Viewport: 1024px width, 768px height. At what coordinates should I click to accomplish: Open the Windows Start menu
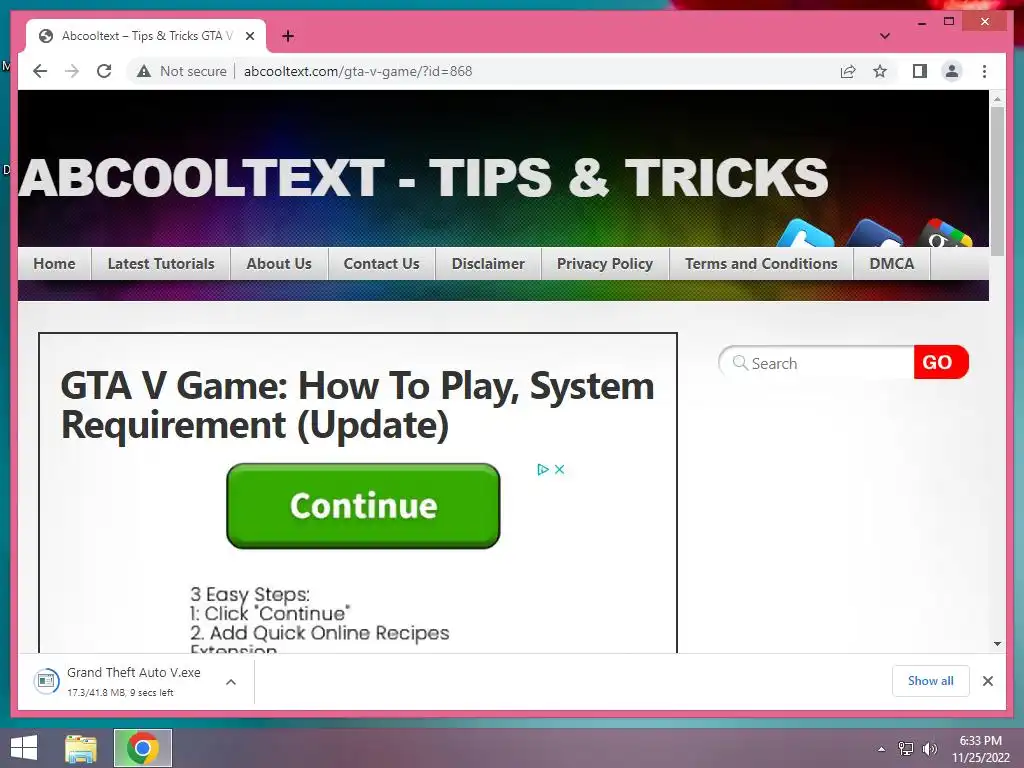click(x=24, y=748)
